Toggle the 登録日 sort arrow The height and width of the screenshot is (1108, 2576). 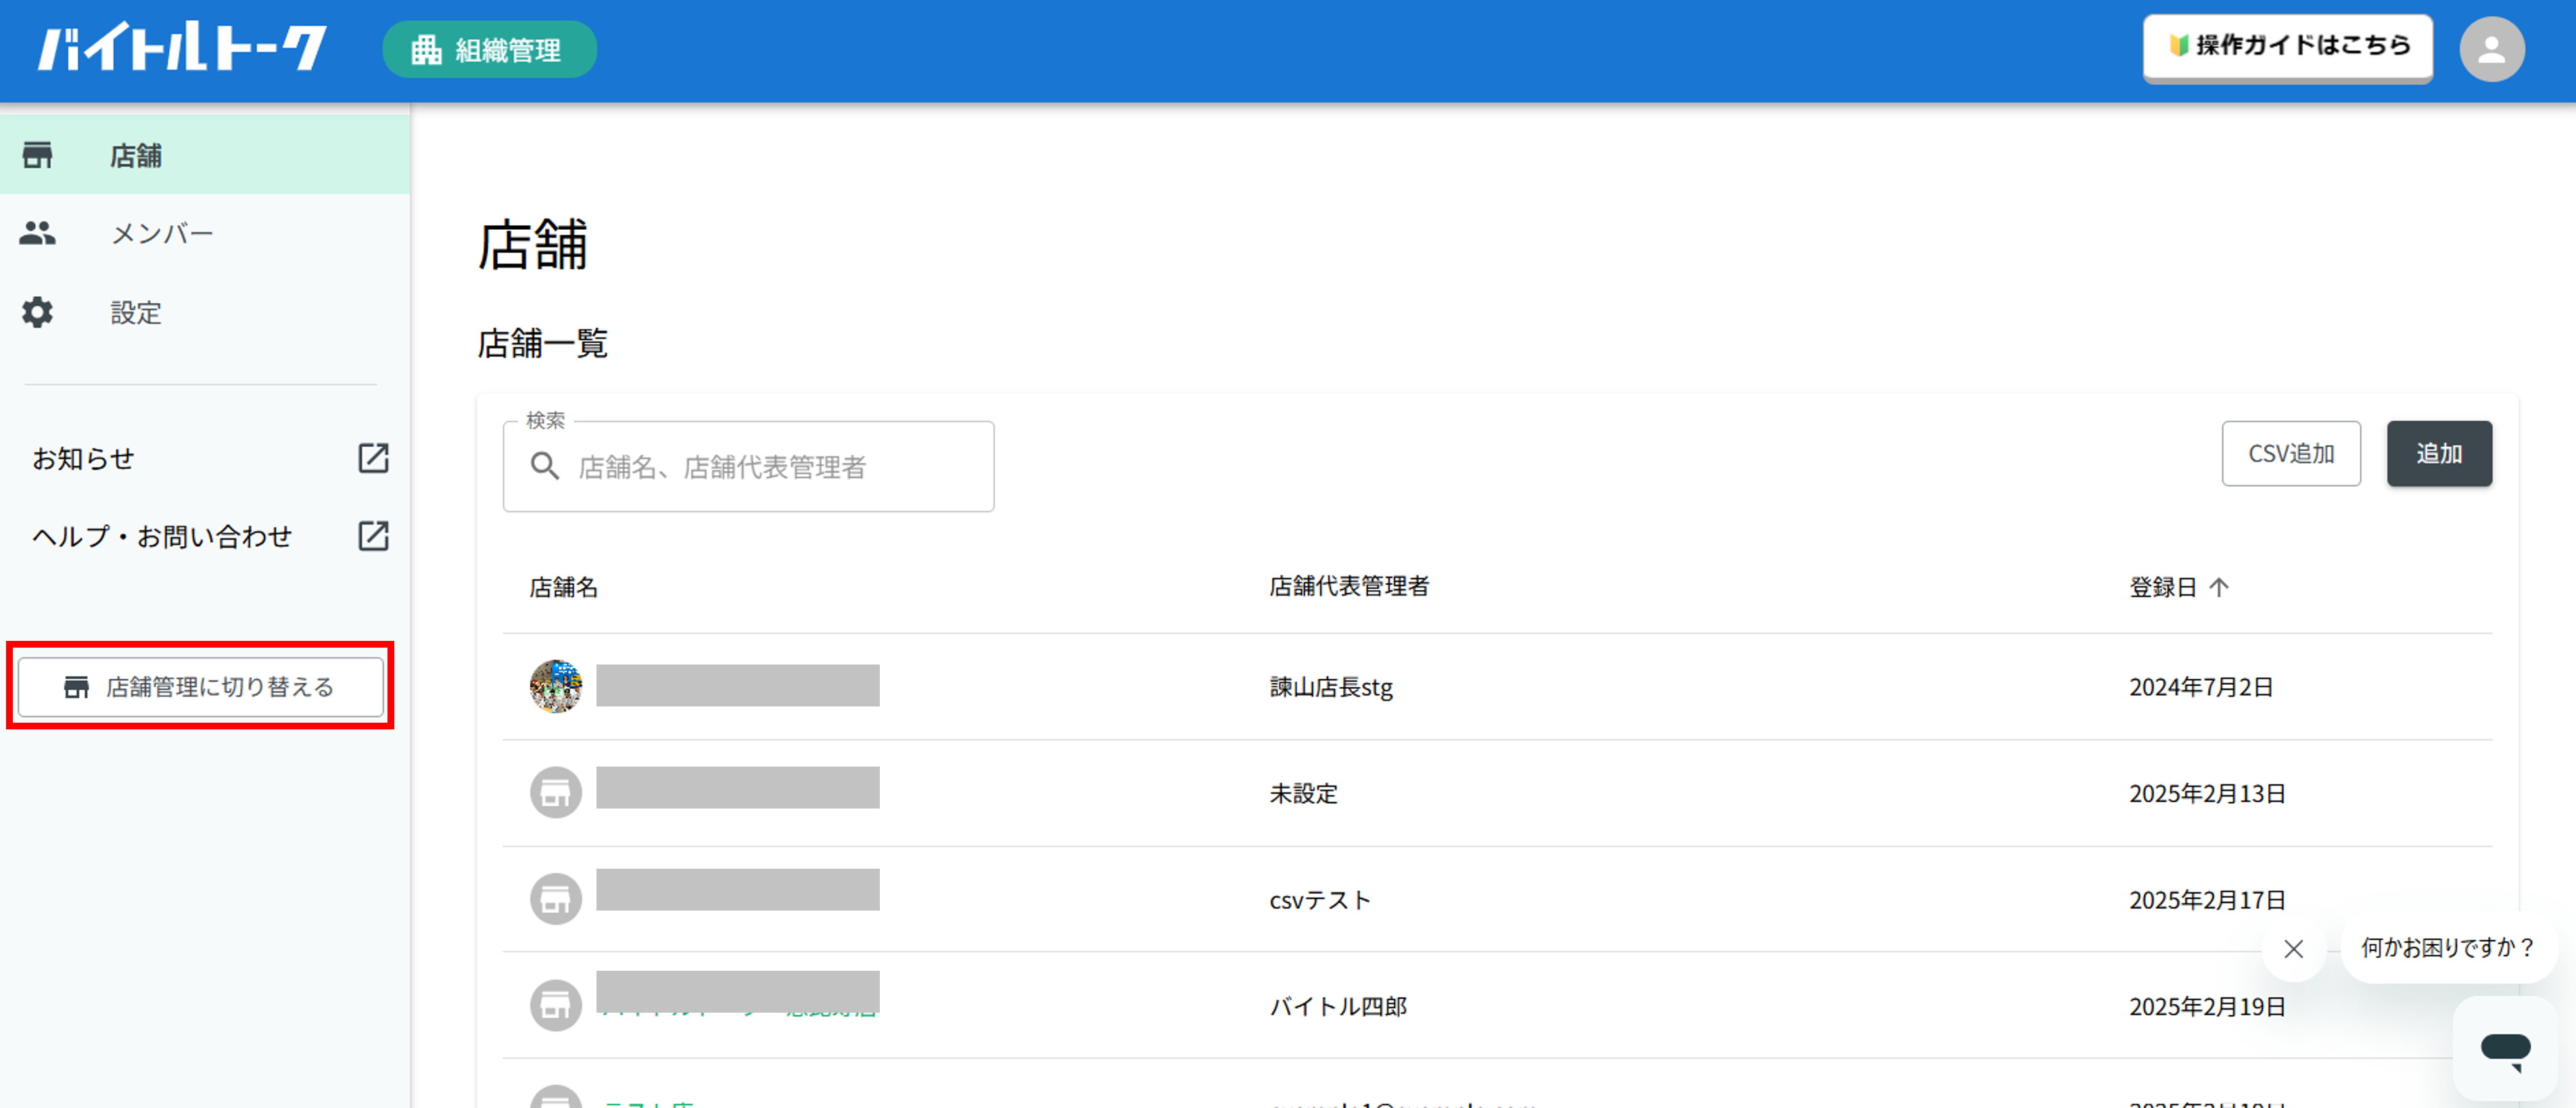click(x=2219, y=587)
